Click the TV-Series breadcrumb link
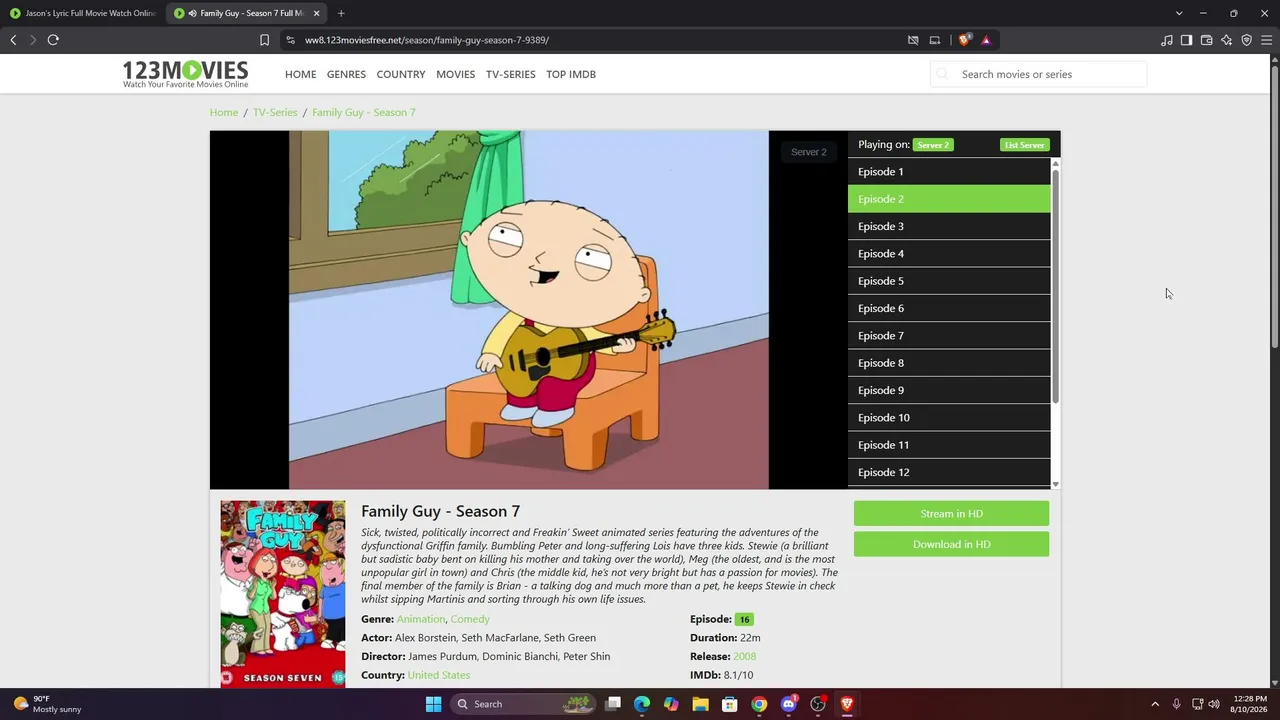 point(275,112)
